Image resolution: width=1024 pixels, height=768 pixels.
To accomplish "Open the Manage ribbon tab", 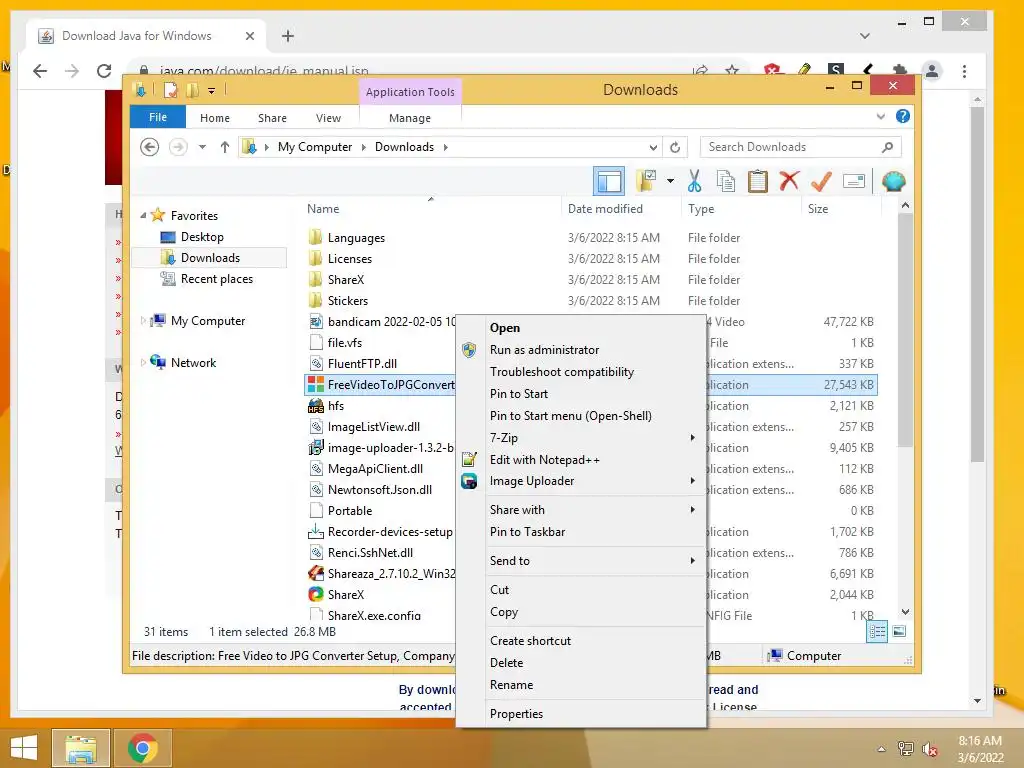I will 409,118.
